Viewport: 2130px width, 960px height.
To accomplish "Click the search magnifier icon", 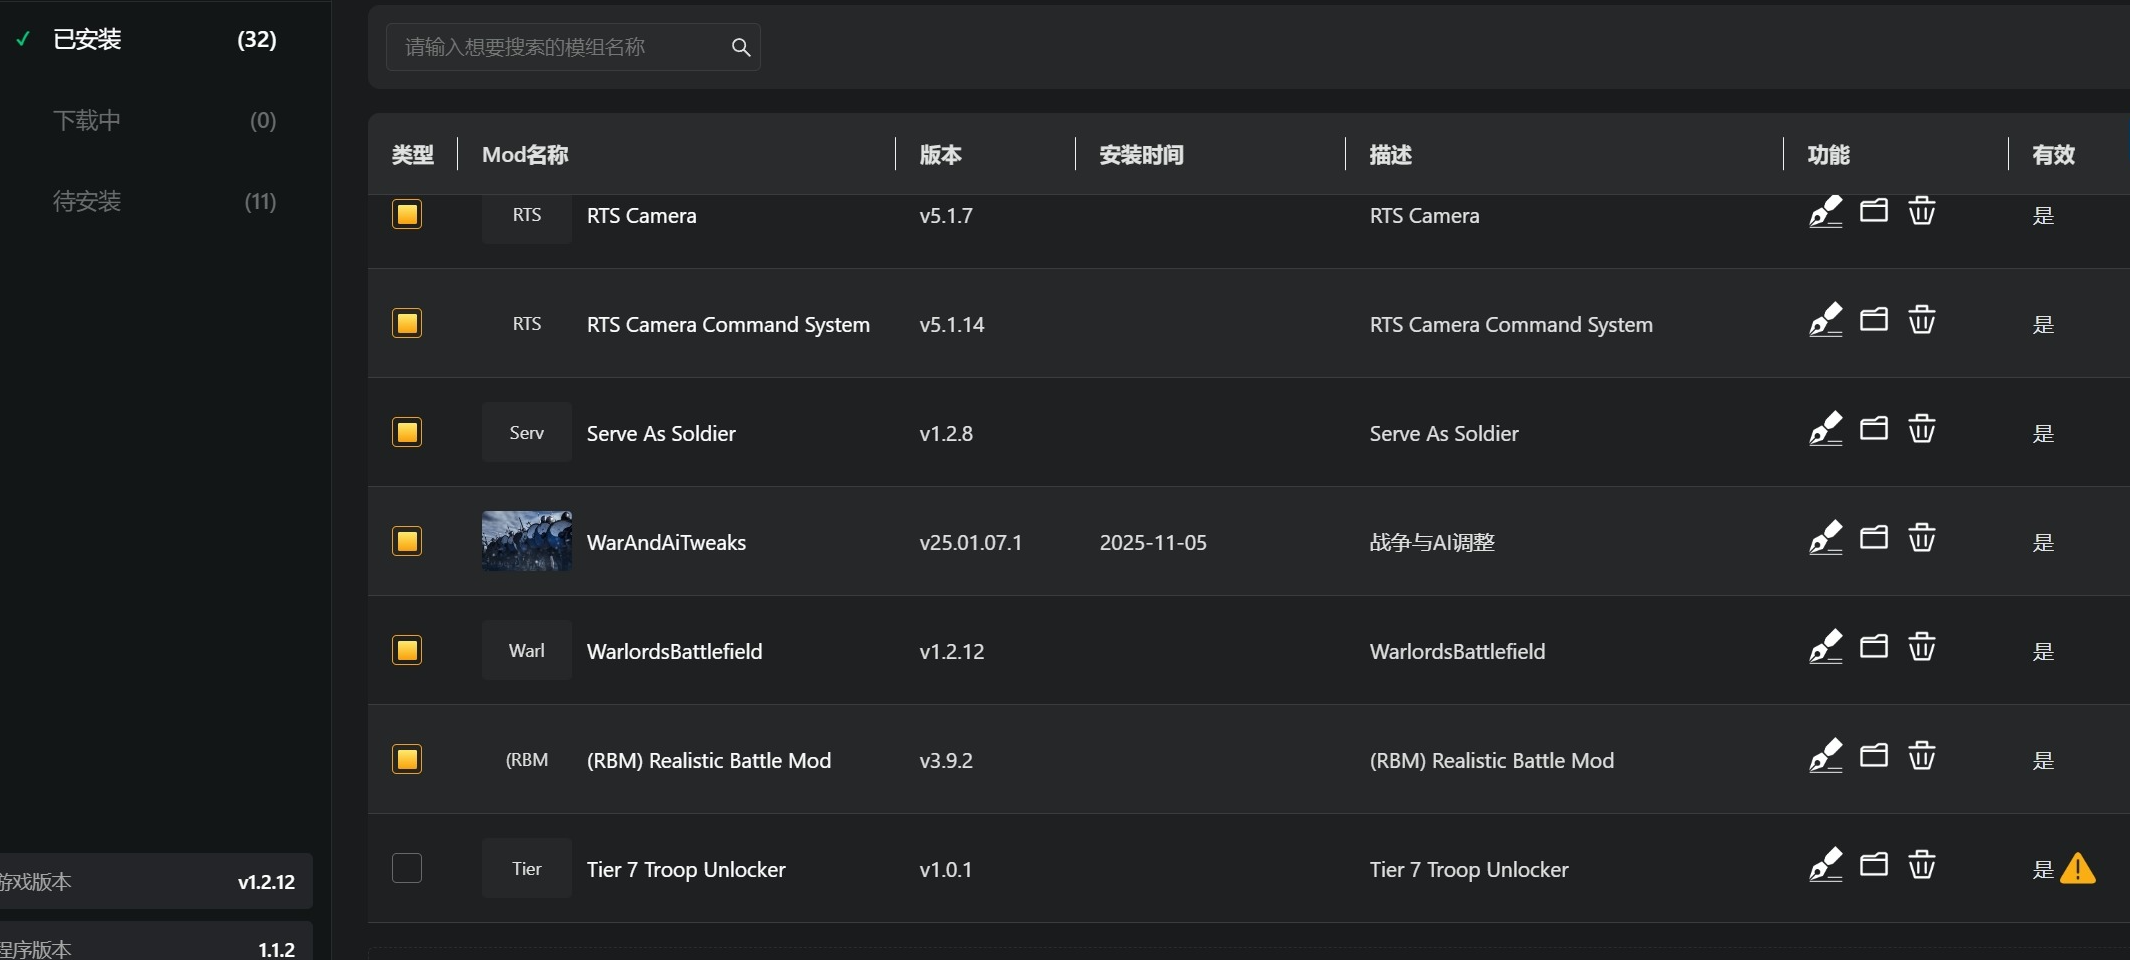I will 740,47.
